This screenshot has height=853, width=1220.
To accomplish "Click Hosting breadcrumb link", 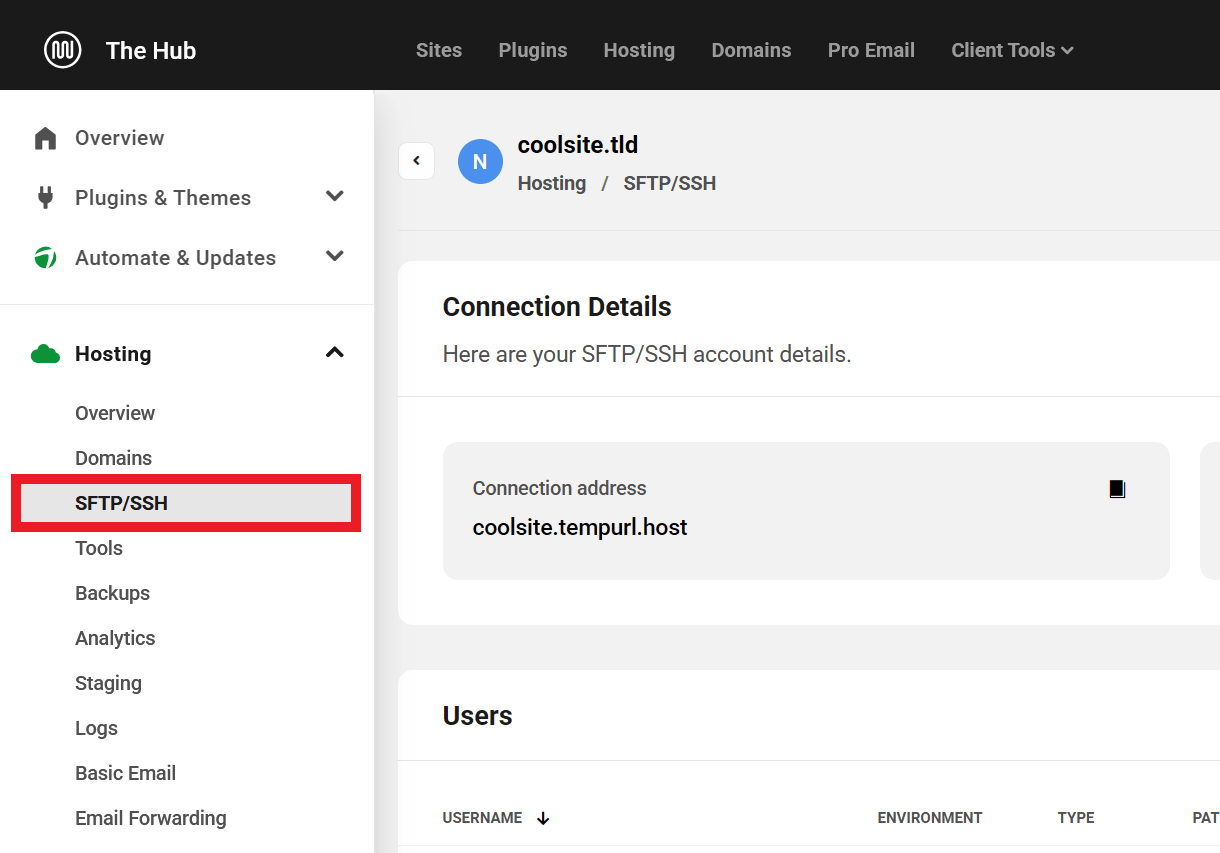I will [x=552, y=183].
